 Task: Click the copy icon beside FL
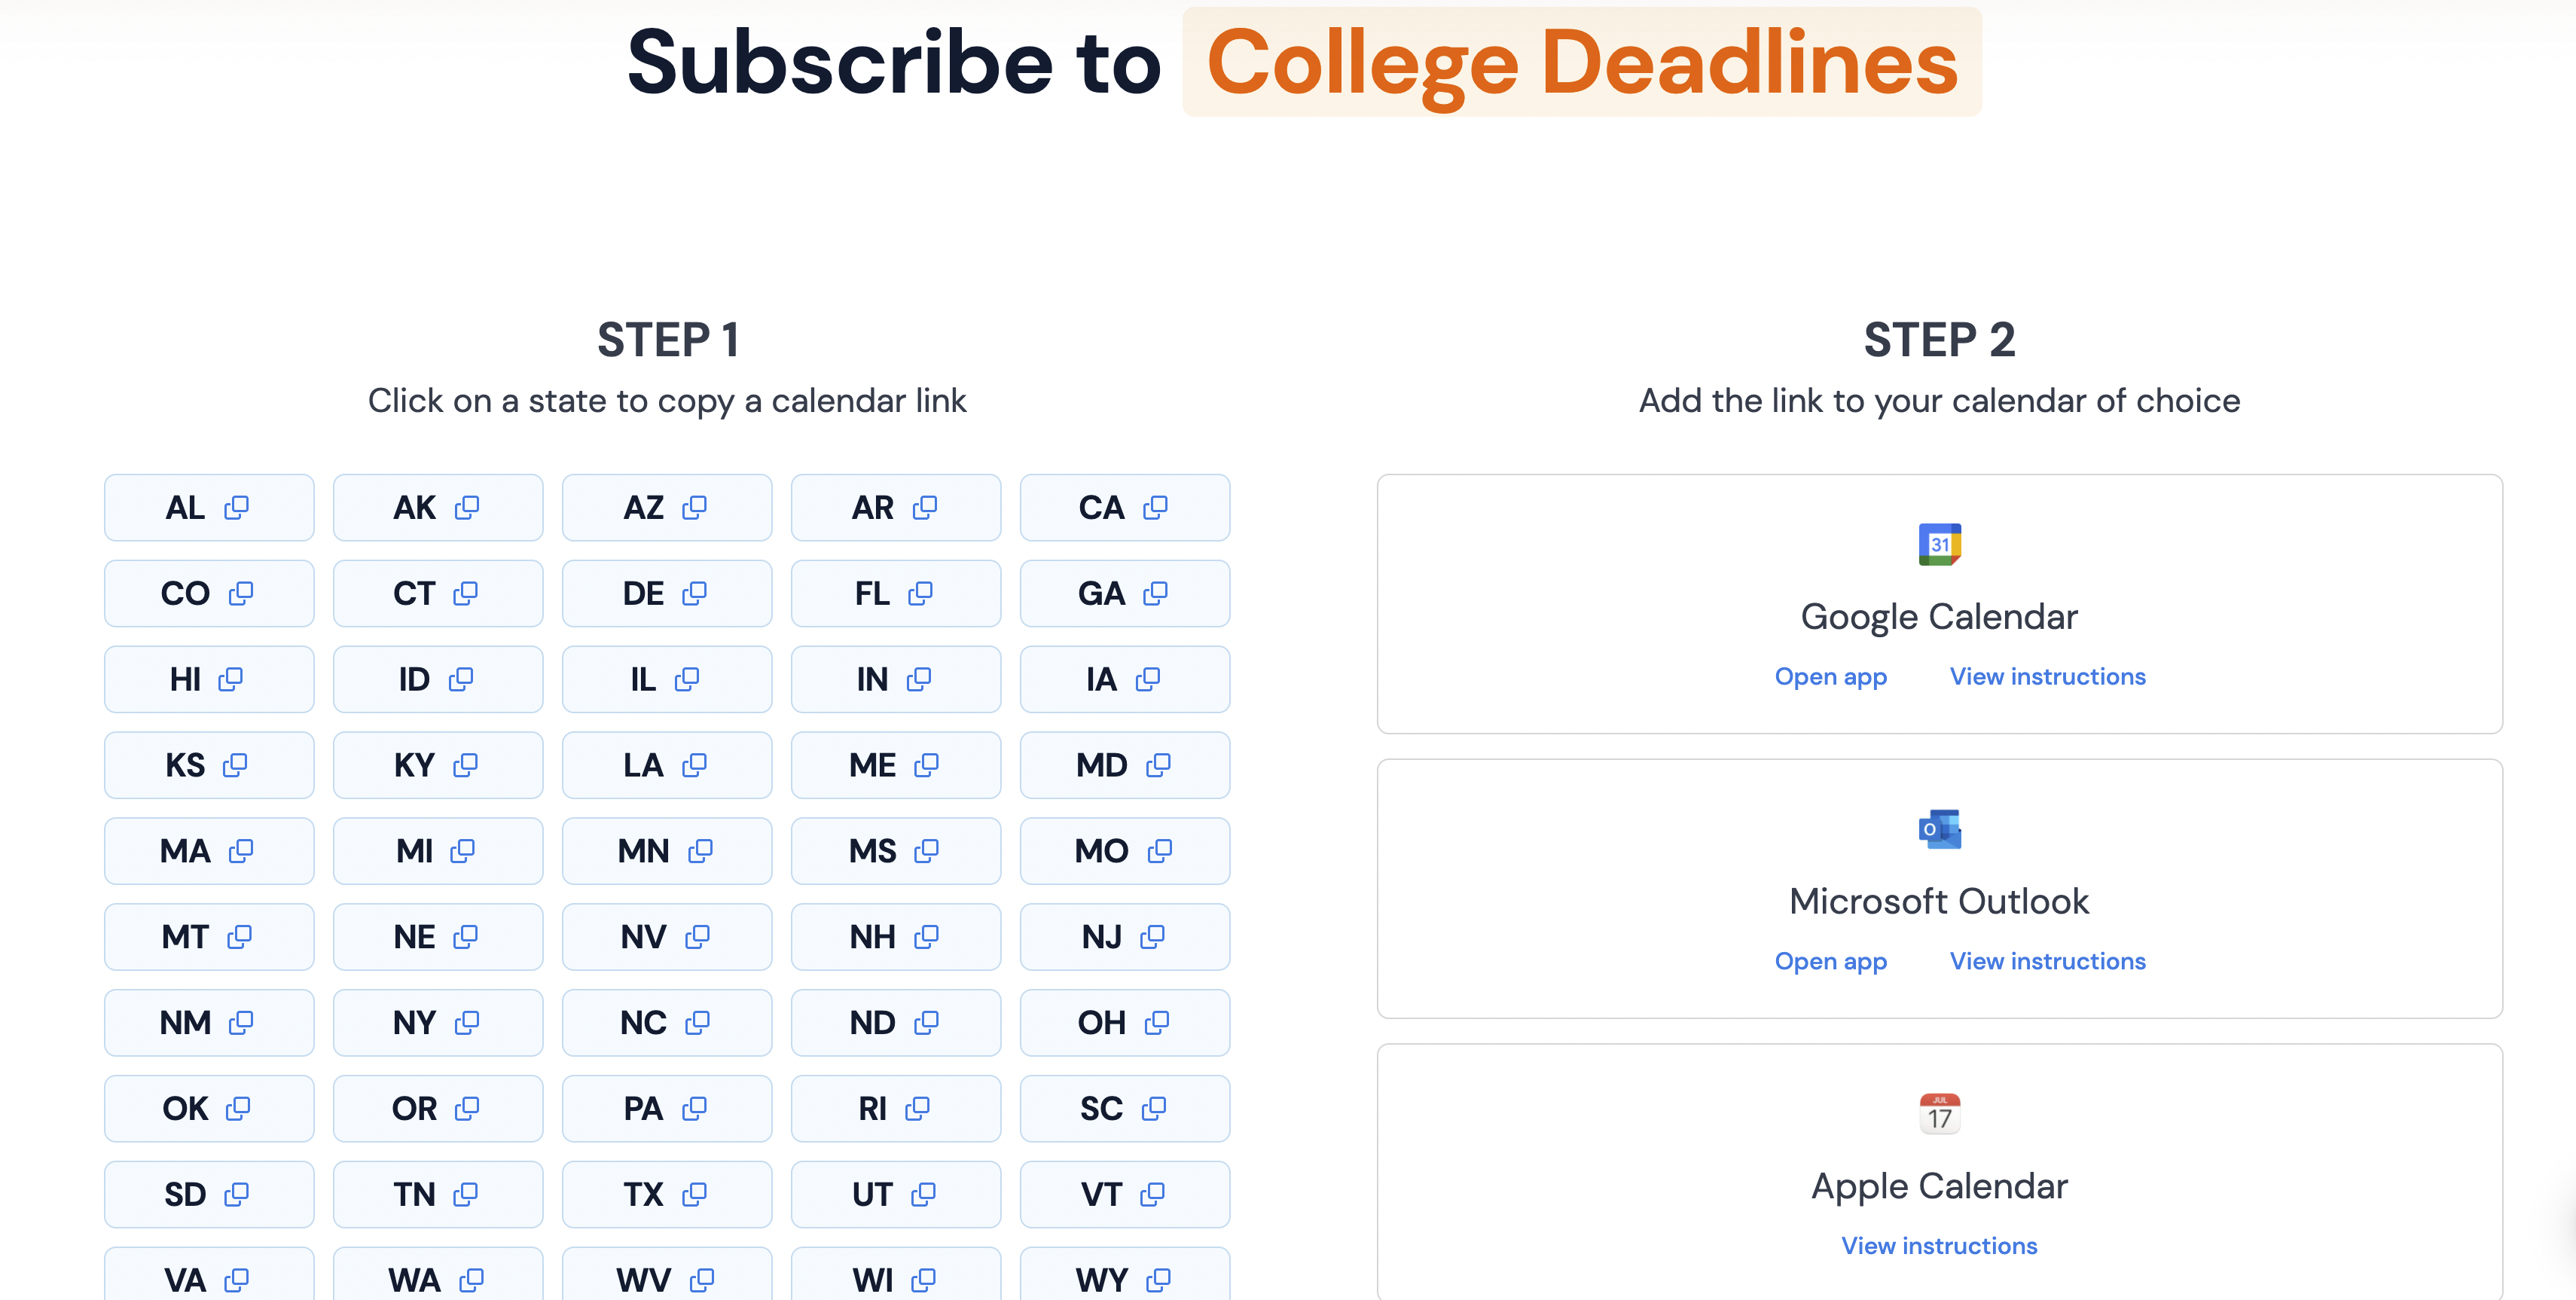[923, 593]
